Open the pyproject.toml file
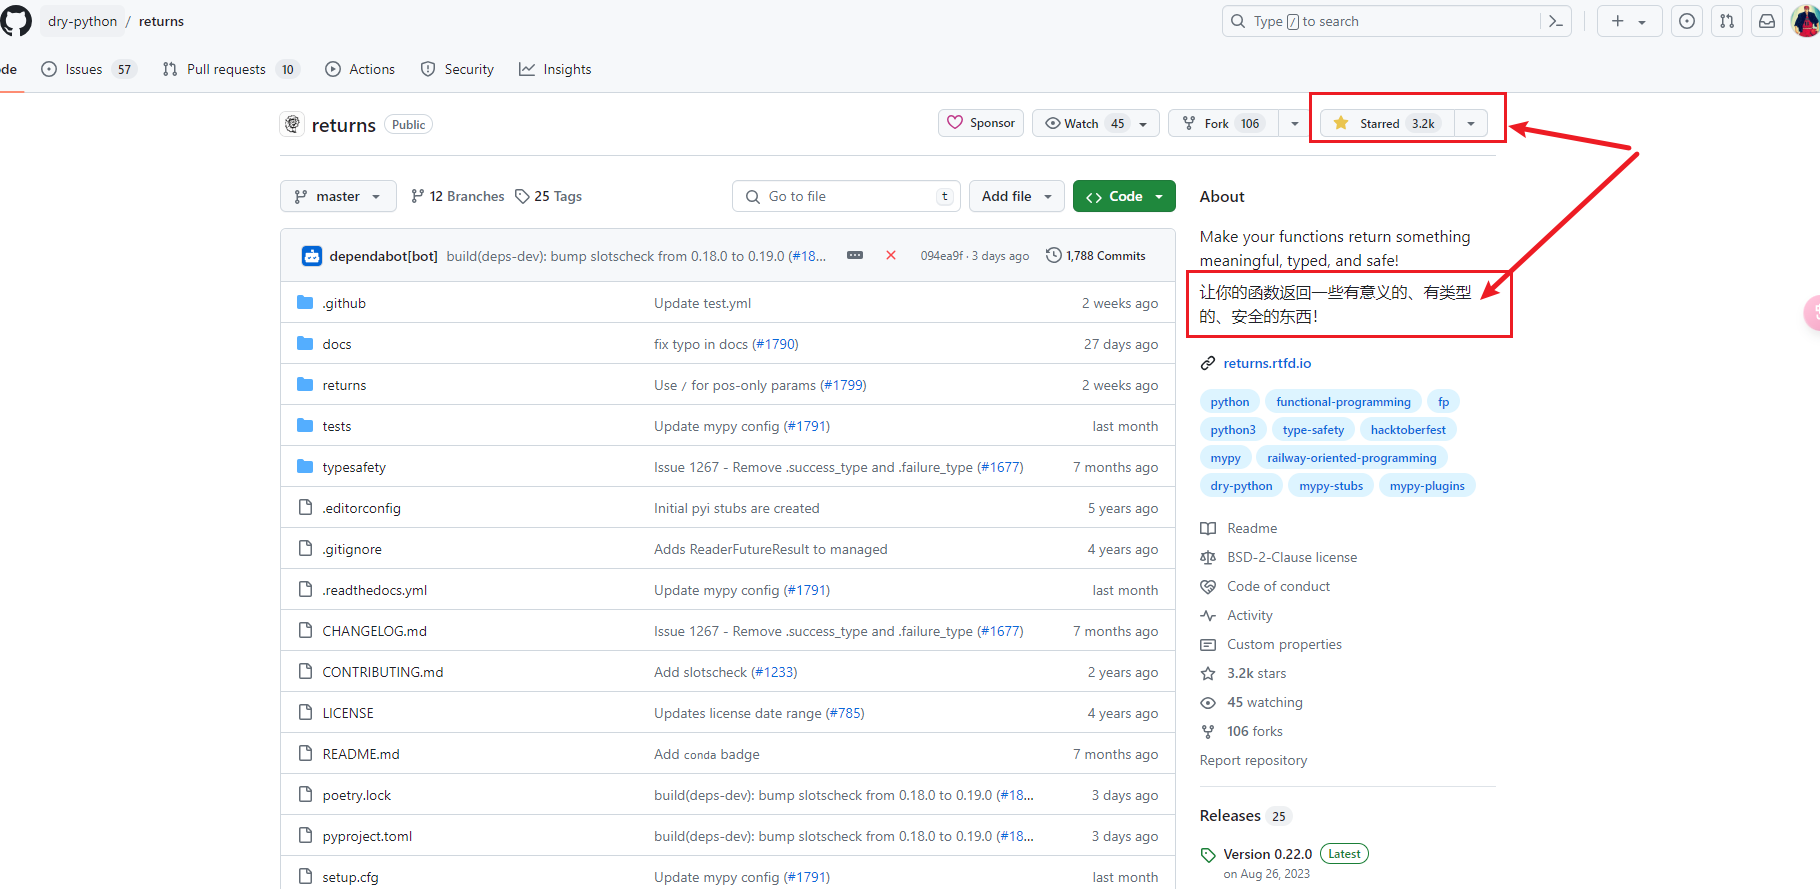Viewport: 1820px width, 889px height. (x=367, y=836)
